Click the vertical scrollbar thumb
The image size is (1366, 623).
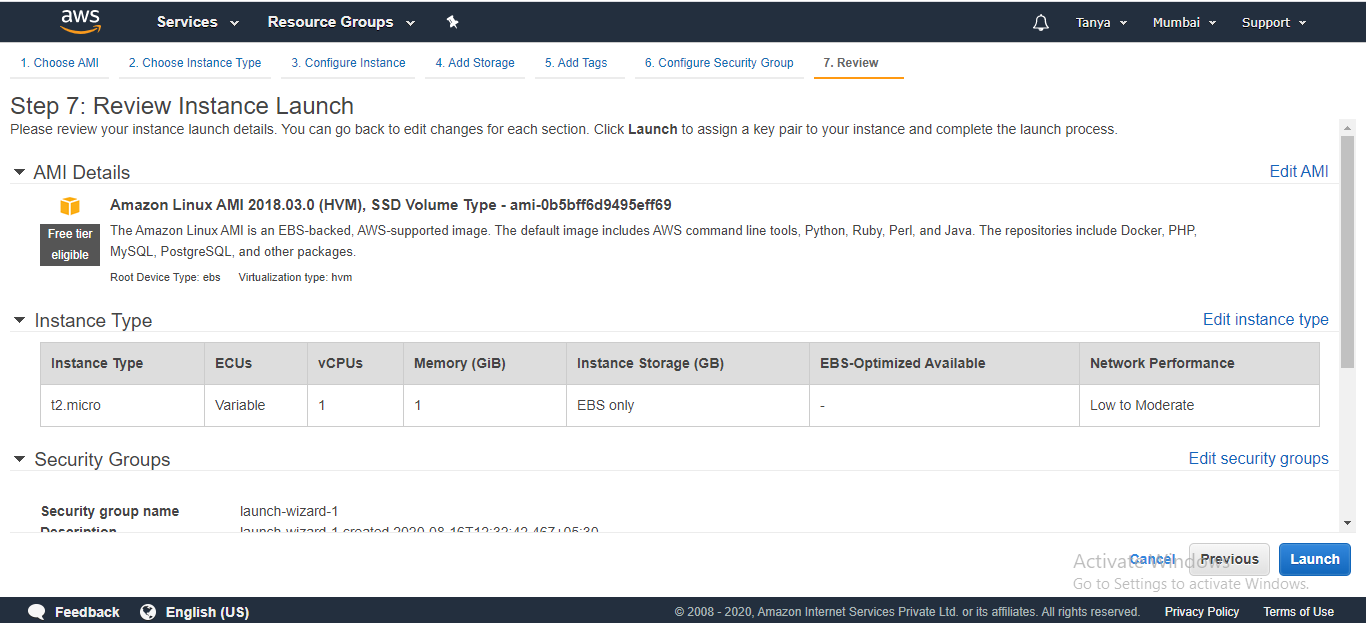[x=1347, y=251]
